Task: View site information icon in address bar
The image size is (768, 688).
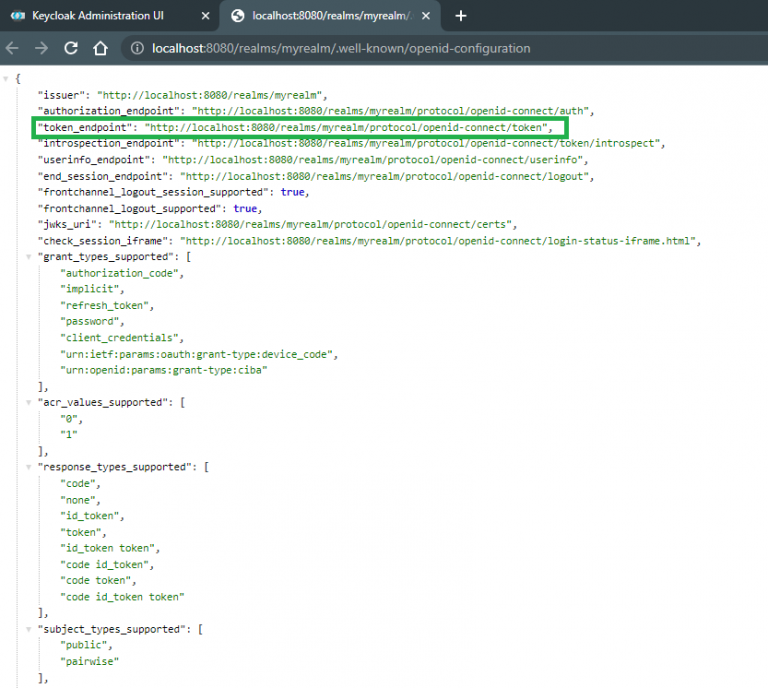Action: pyautogui.click(x=137, y=48)
